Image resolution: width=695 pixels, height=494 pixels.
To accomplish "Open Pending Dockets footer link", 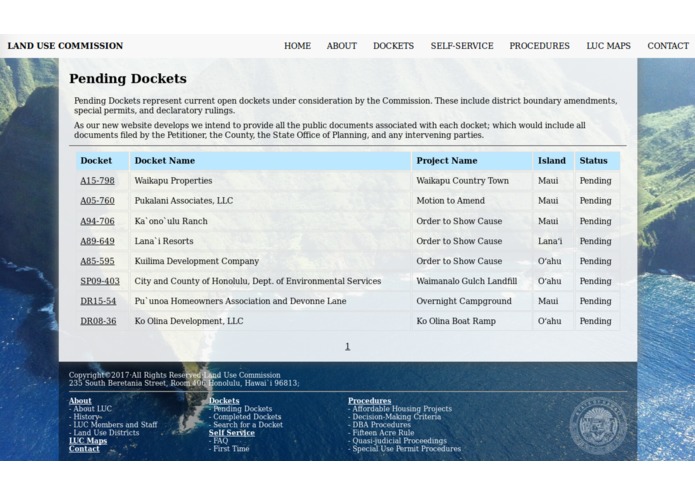I will click(x=242, y=408).
